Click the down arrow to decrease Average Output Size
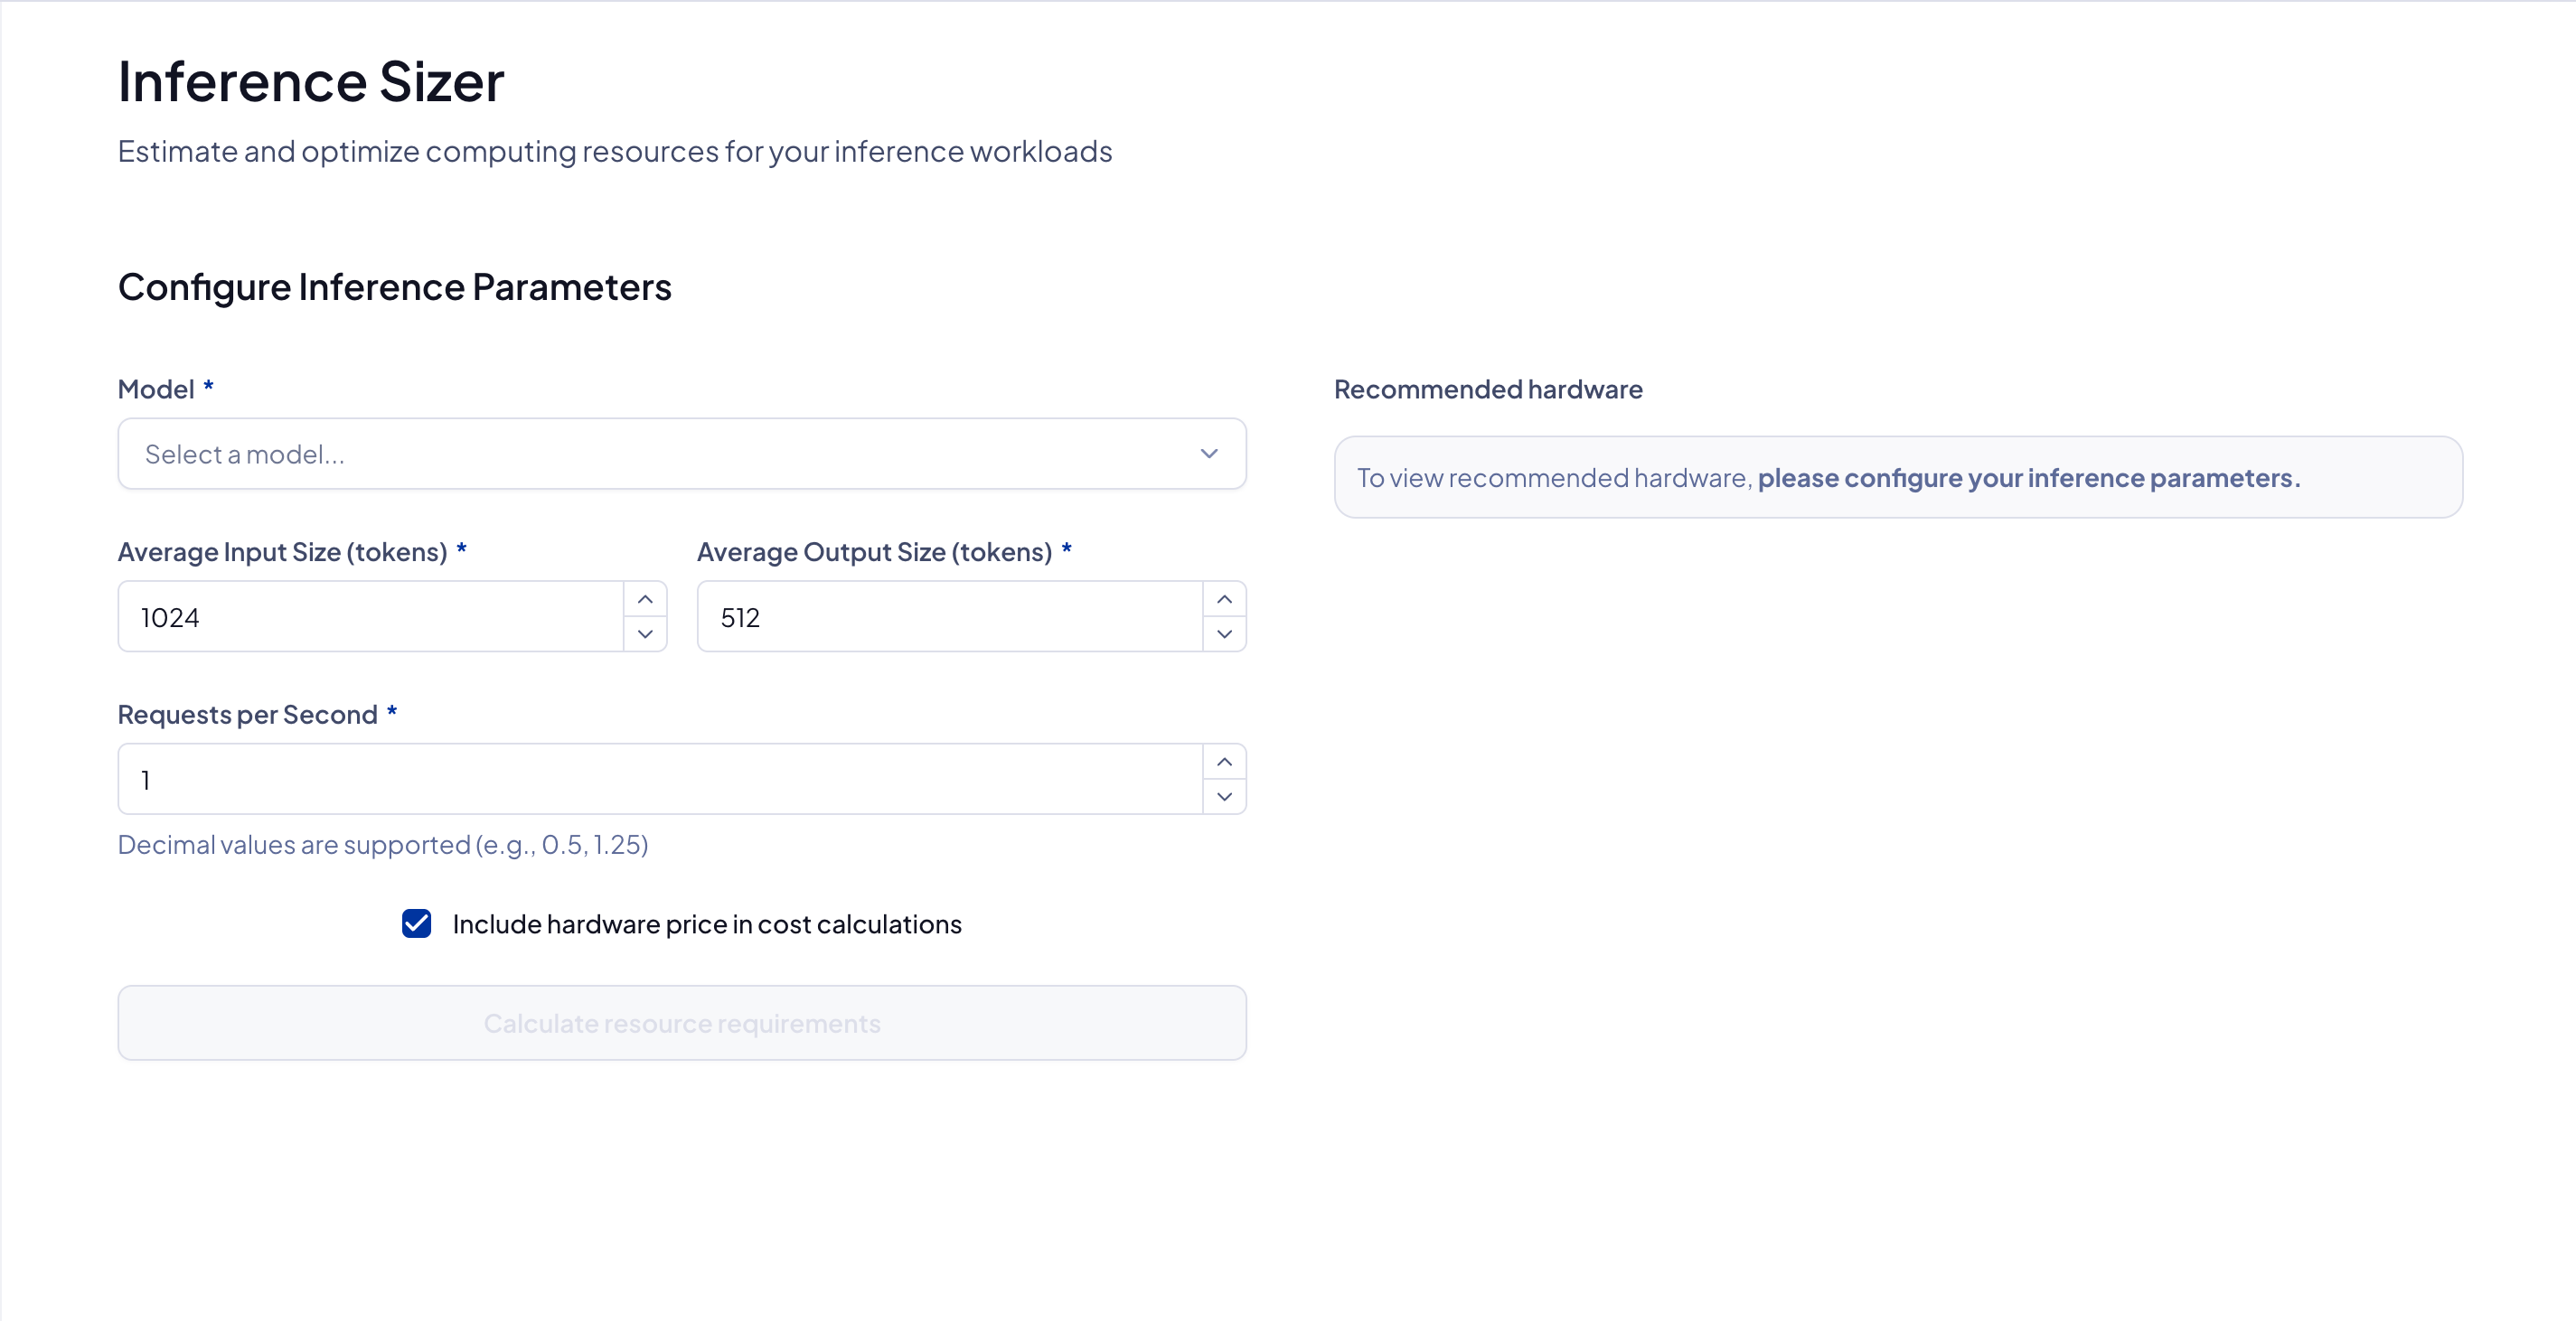2576x1321 pixels. pos(1224,634)
